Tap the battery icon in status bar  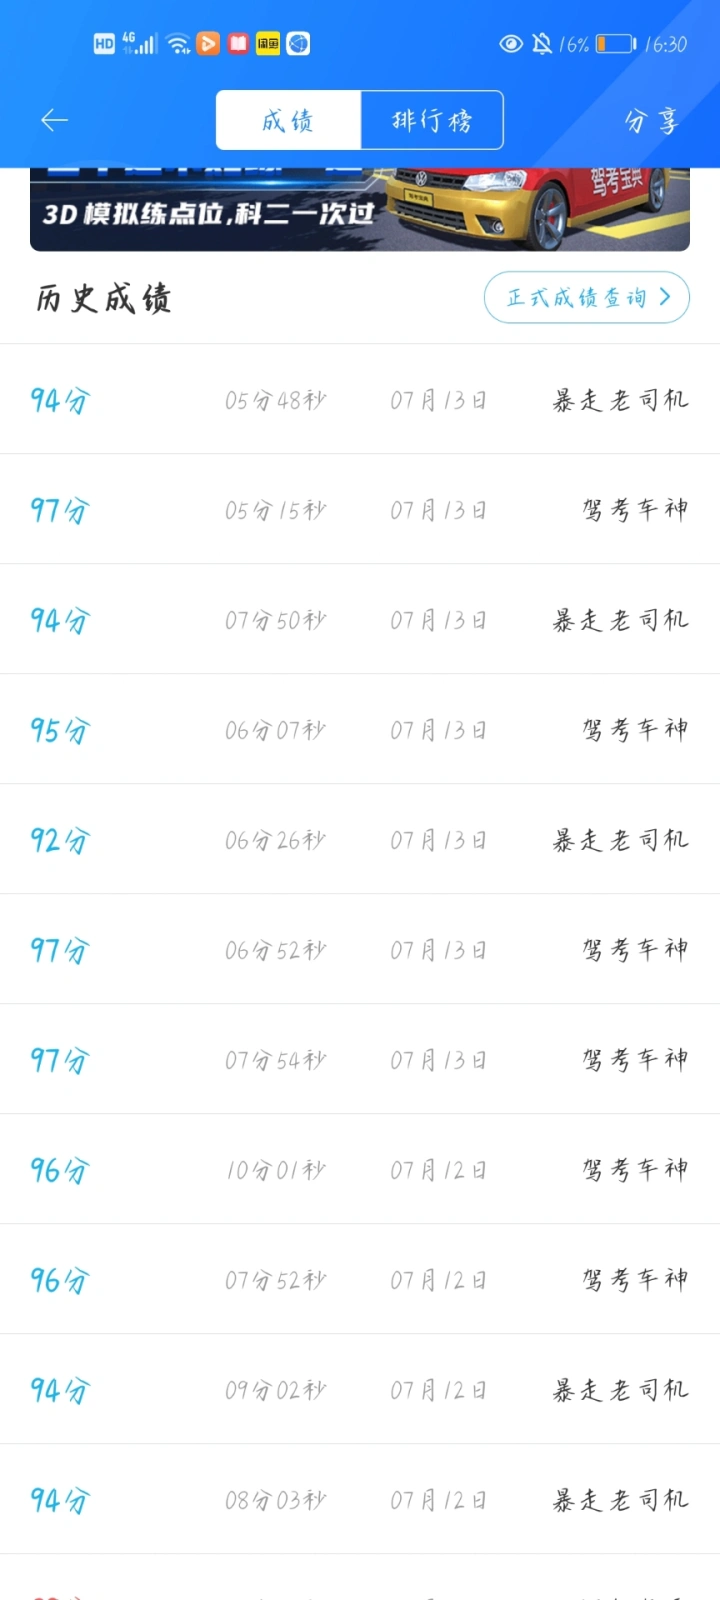pos(616,44)
